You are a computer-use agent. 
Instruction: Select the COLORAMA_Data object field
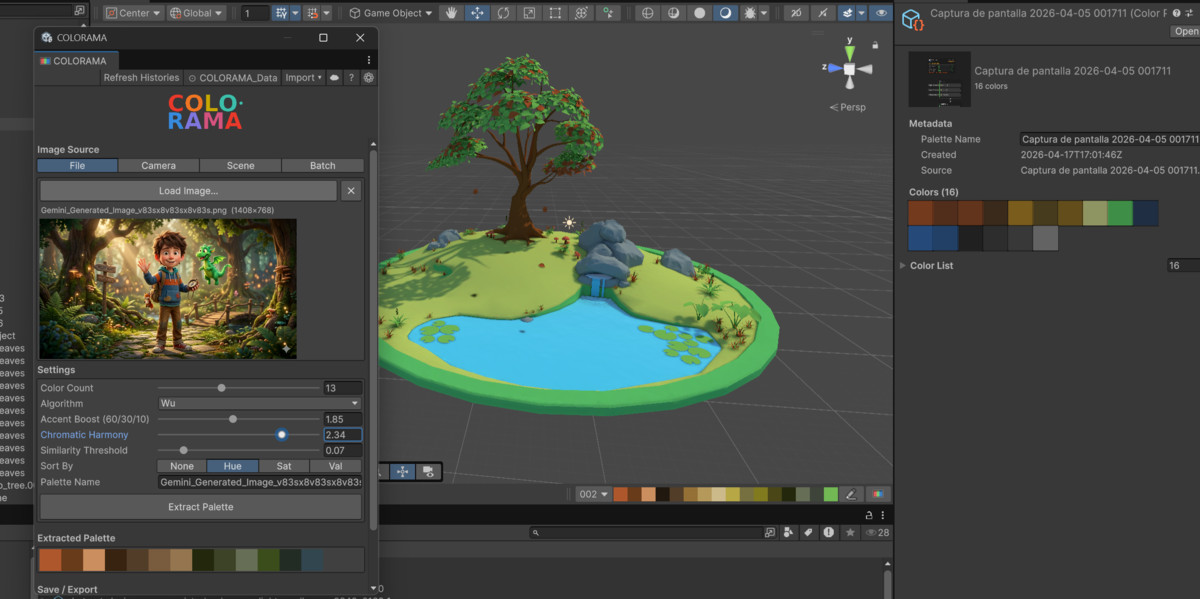(x=233, y=78)
